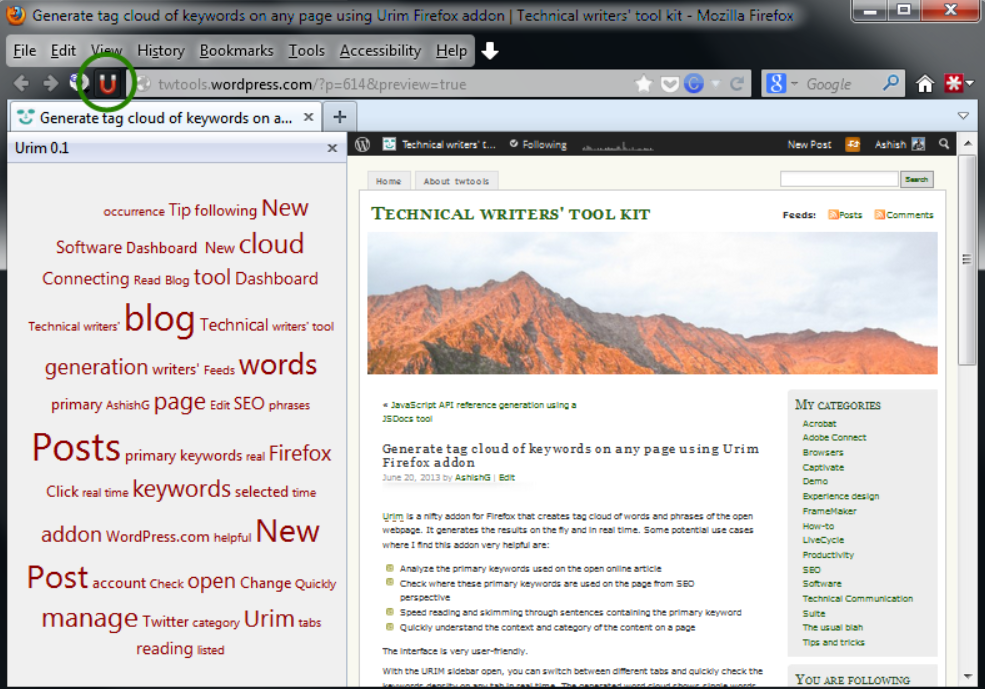The height and width of the screenshot is (689, 985).
Task: Open the Posts RSS feed icon
Action: [x=833, y=215]
